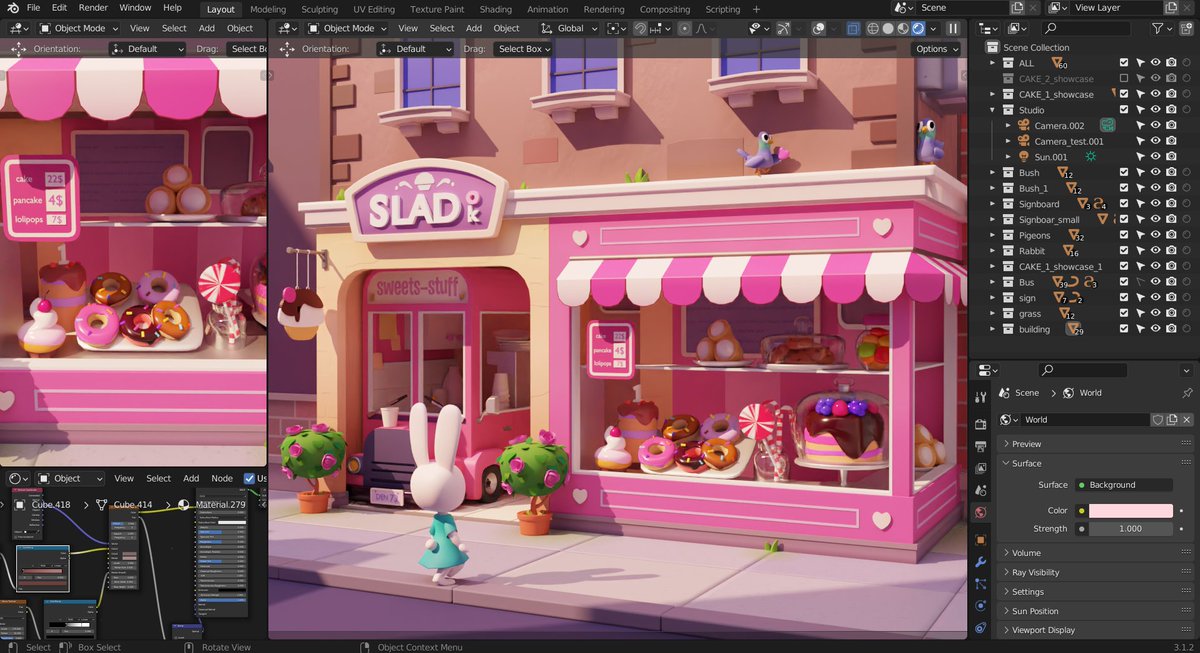Switch to the Compositing workspace tab

tap(665, 9)
